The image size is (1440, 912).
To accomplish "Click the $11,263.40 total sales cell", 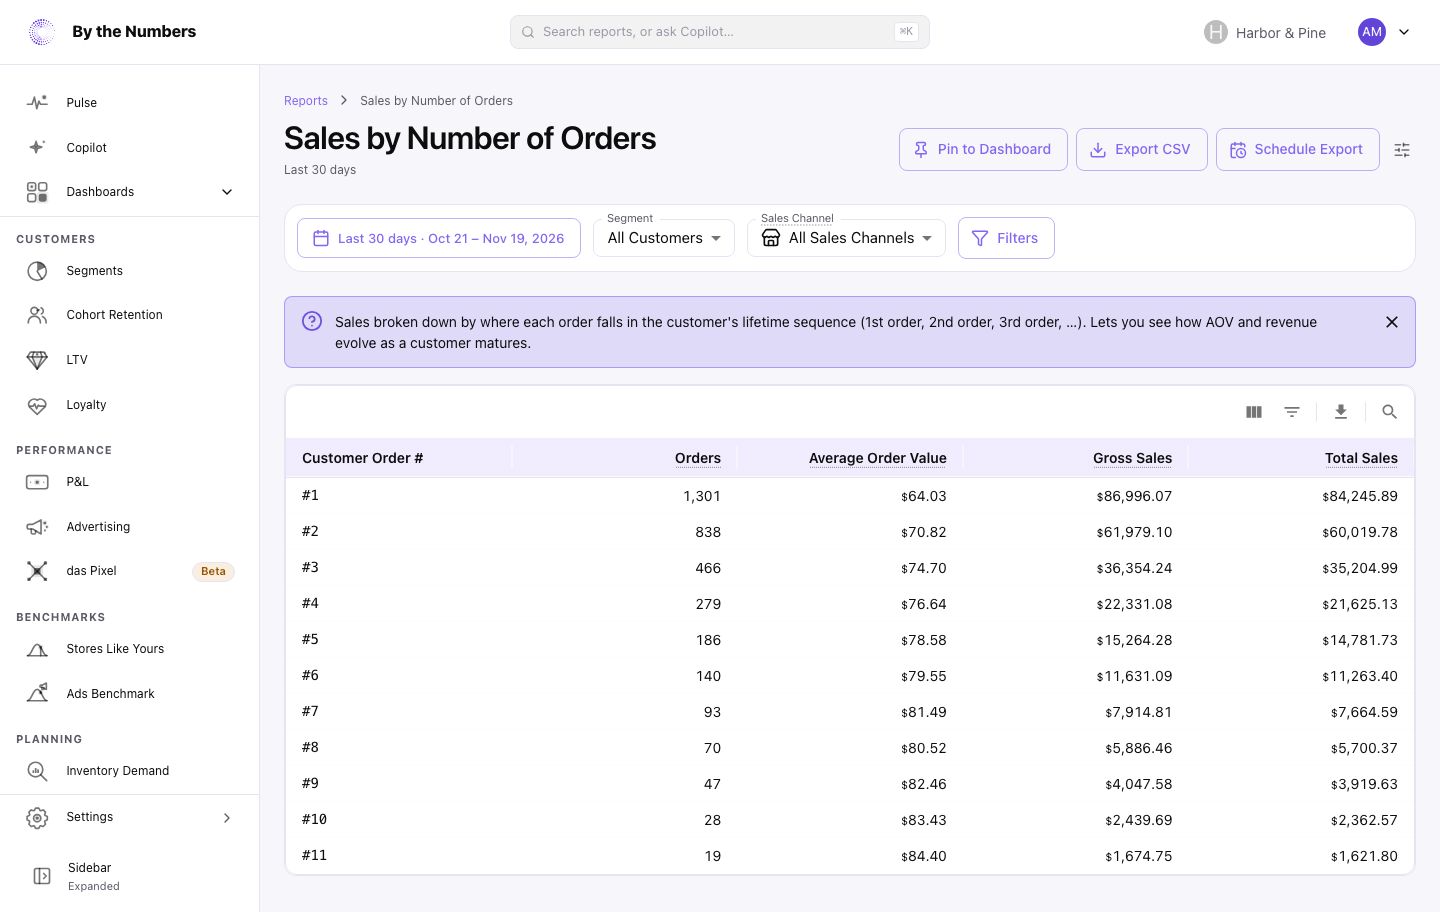I will tap(1360, 676).
